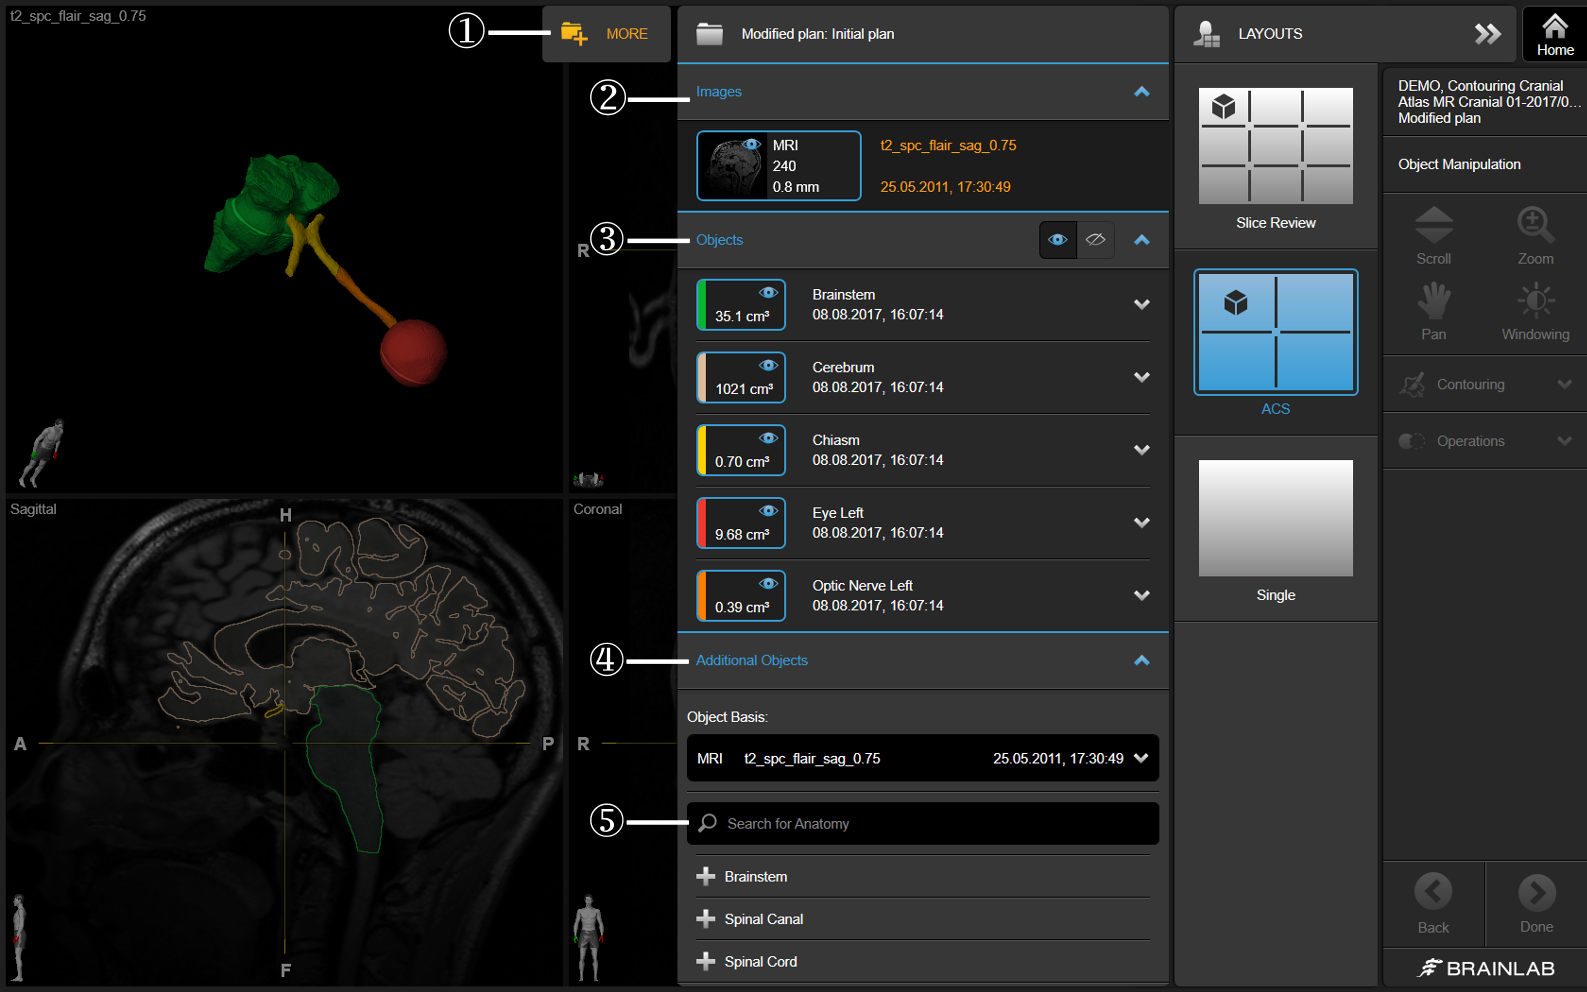Image resolution: width=1587 pixels, height=992 pixels.
Task: Collapse the Objects section chevron
Action: (1142, 240)
